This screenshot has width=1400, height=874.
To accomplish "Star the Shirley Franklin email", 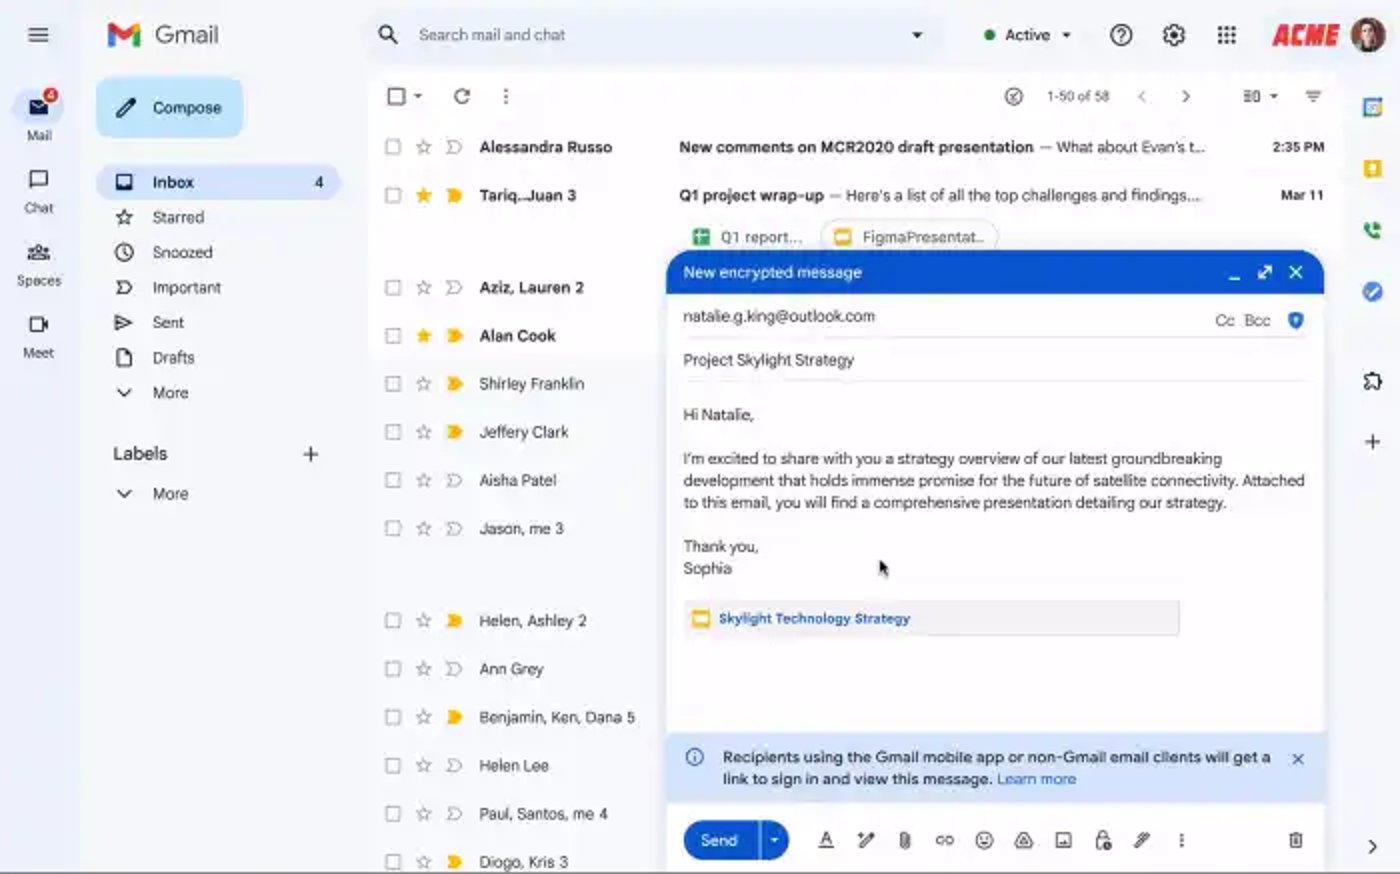I will [423, 384].
